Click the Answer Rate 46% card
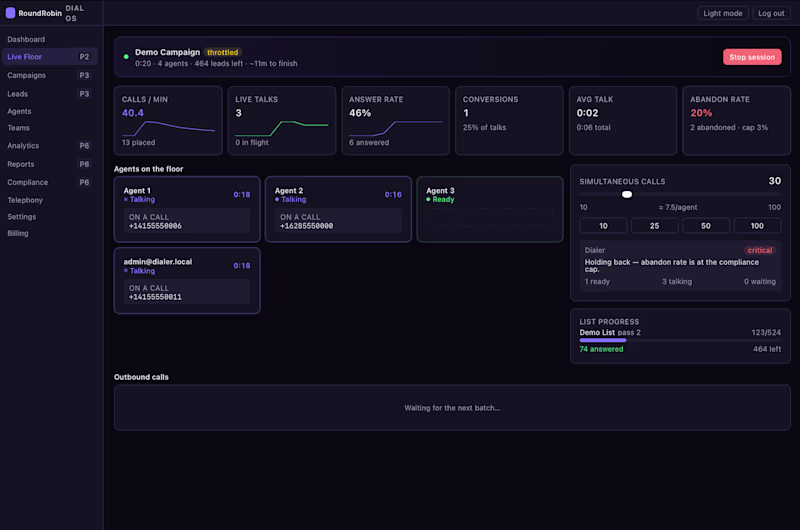Image resolution: width=800 pixels, height=530 pixels. [x=395, y=120]
